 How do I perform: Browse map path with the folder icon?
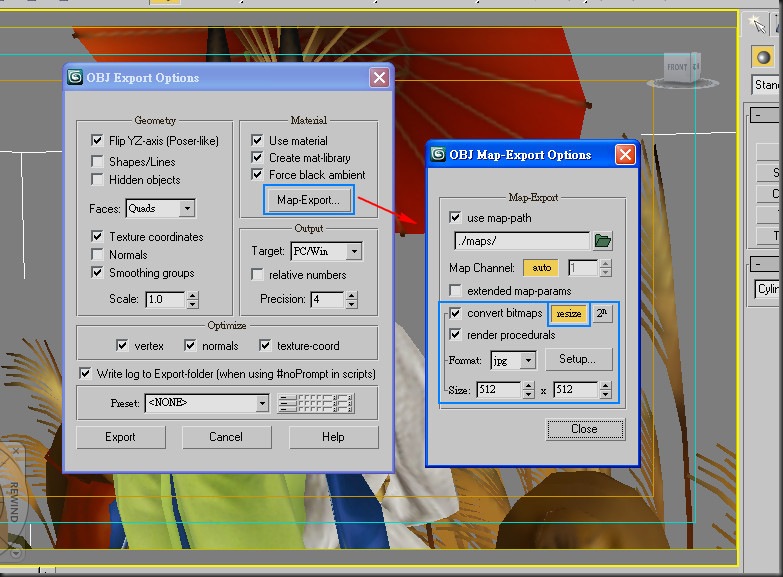coord(603,241)
